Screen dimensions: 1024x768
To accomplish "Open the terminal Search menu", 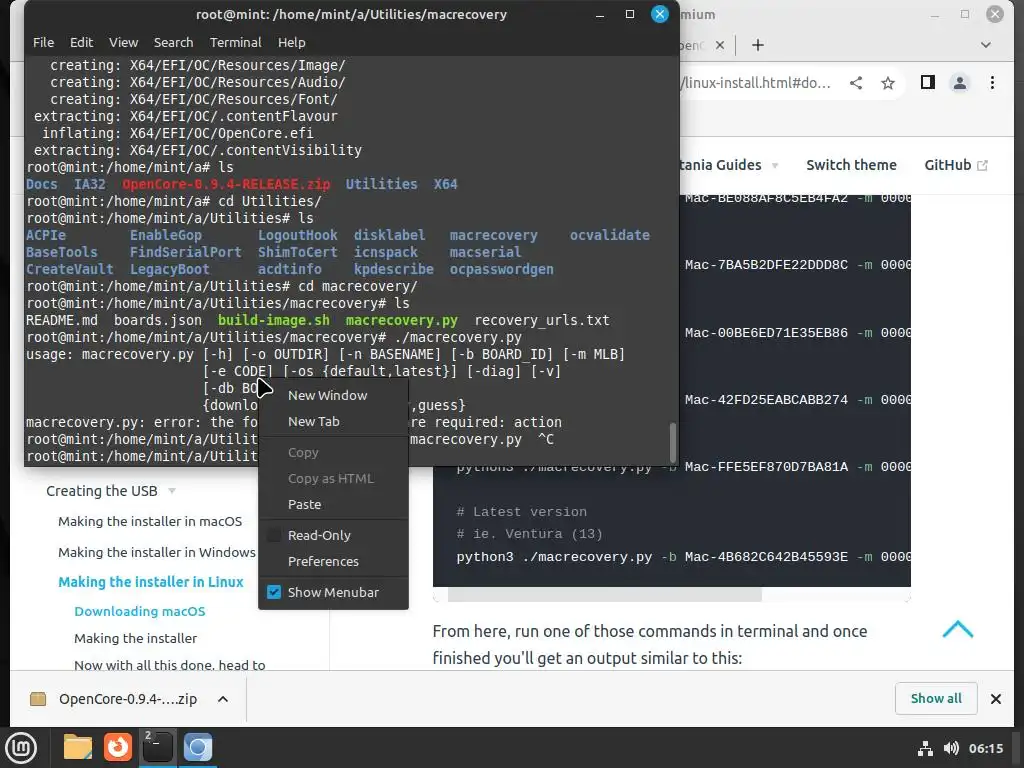I will [x=173, y=42].
